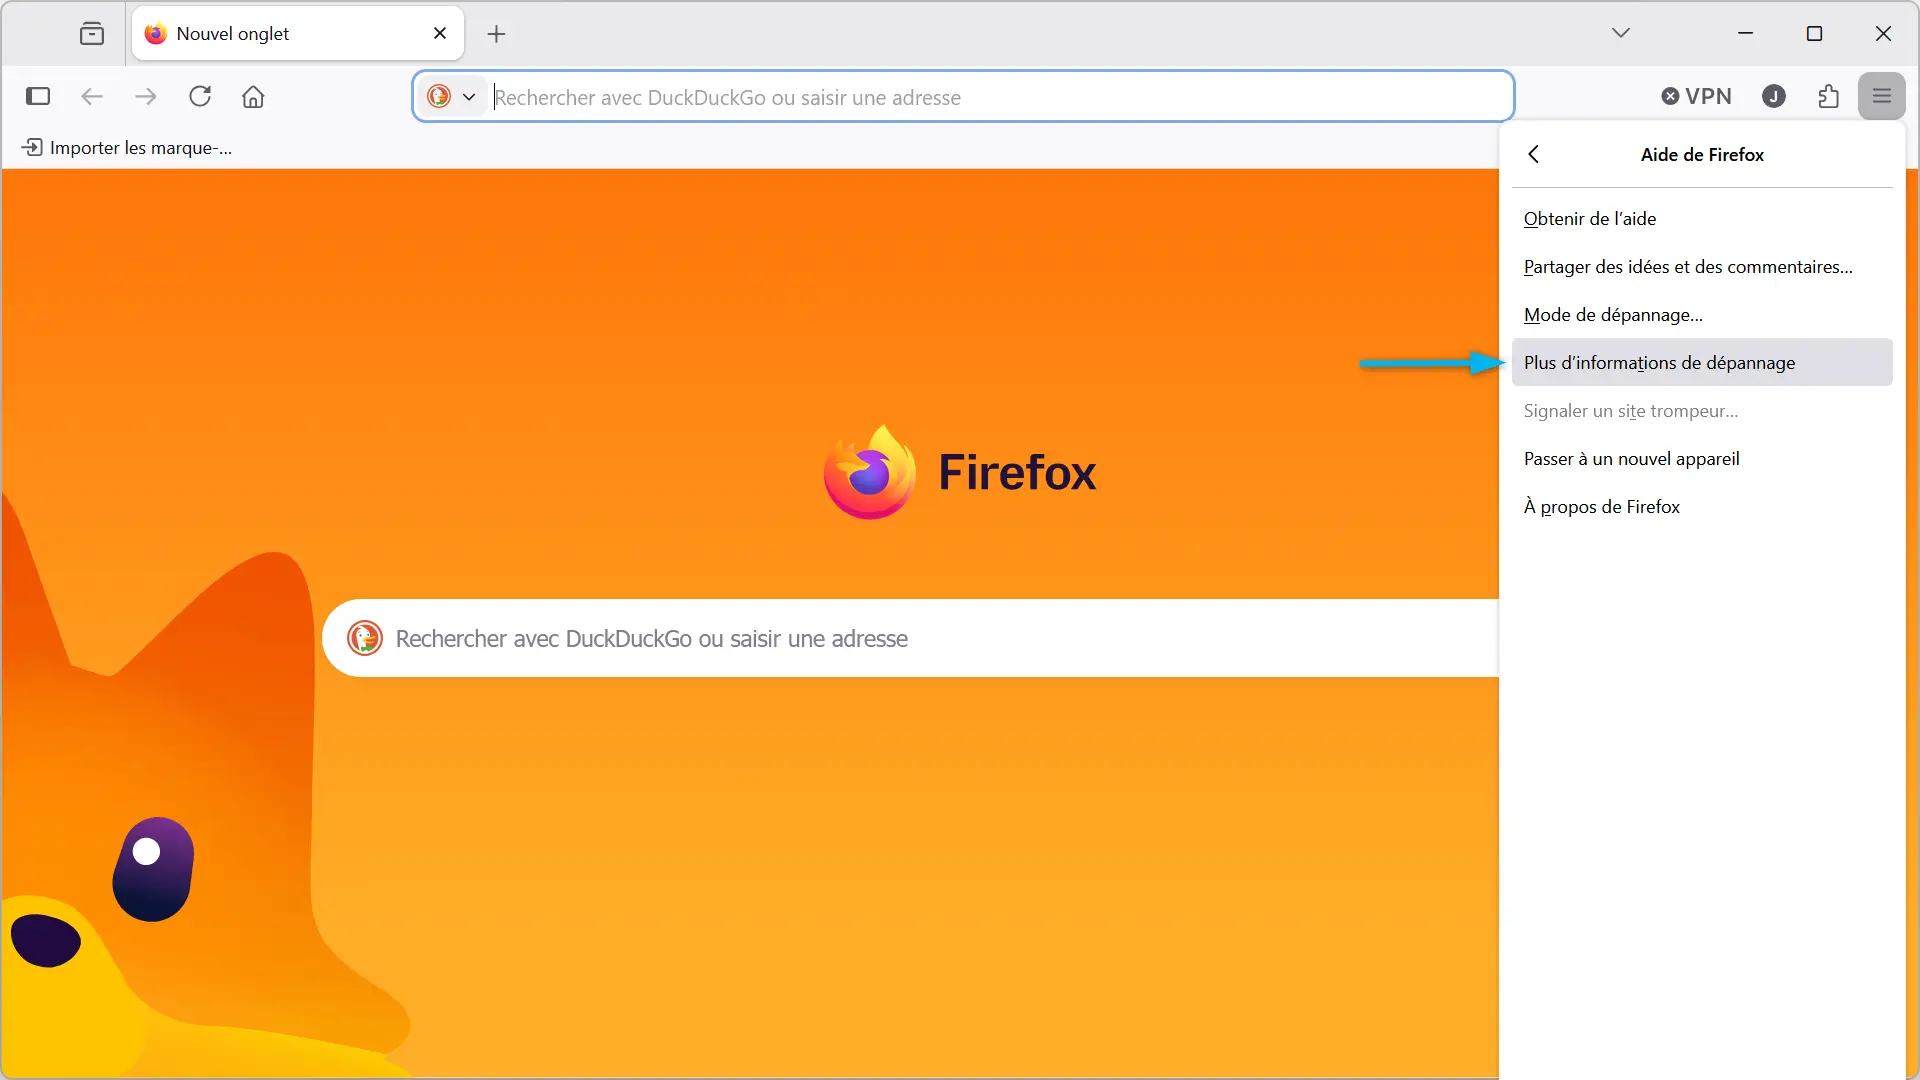
Task: Click the page's central search box
Action: [911, 638]
